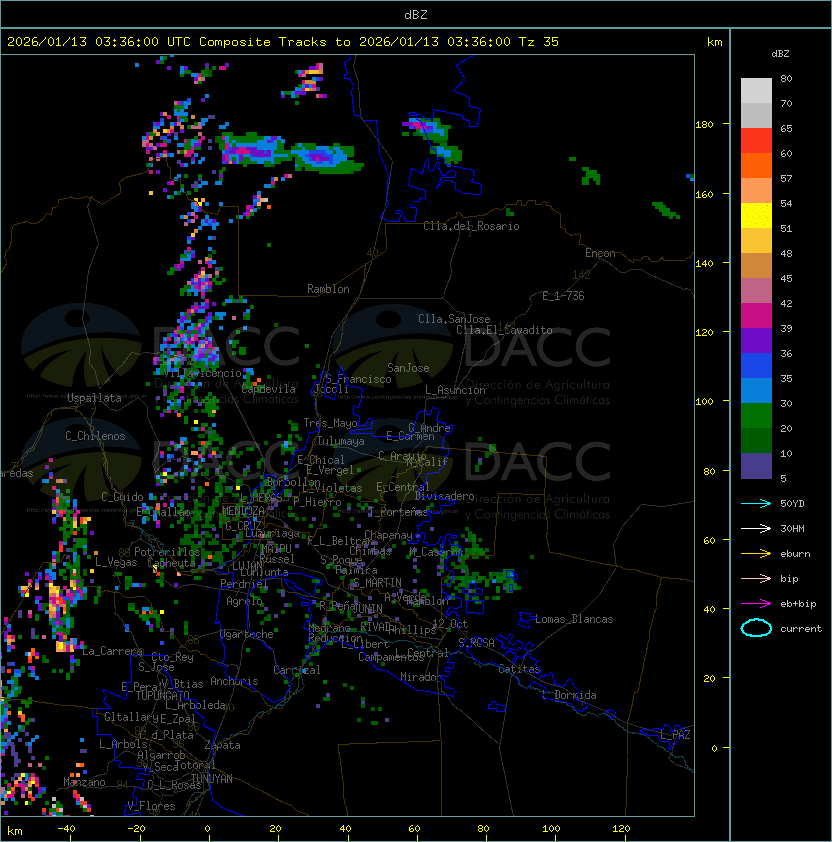Click the V_Flores map label
This screenshot has width=832, height=842.
click(151, 806)
